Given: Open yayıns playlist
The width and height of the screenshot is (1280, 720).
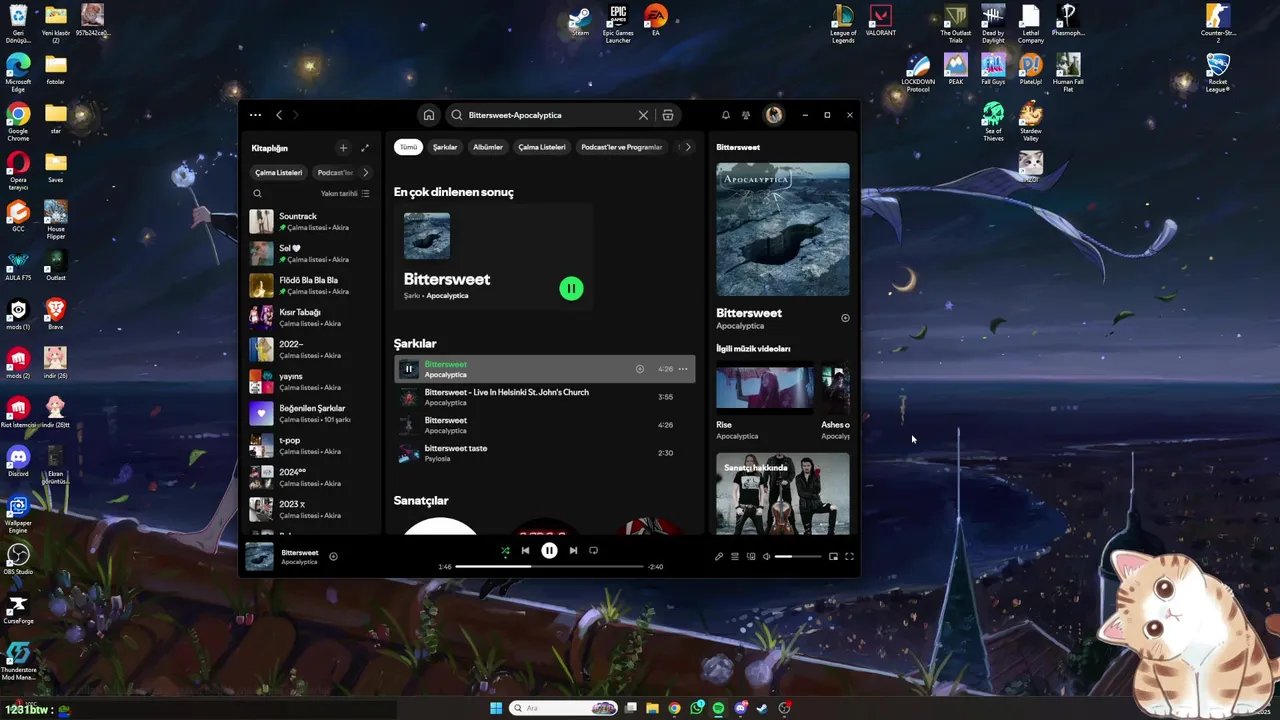Looking at the screenshot, I should pos(311,381).
